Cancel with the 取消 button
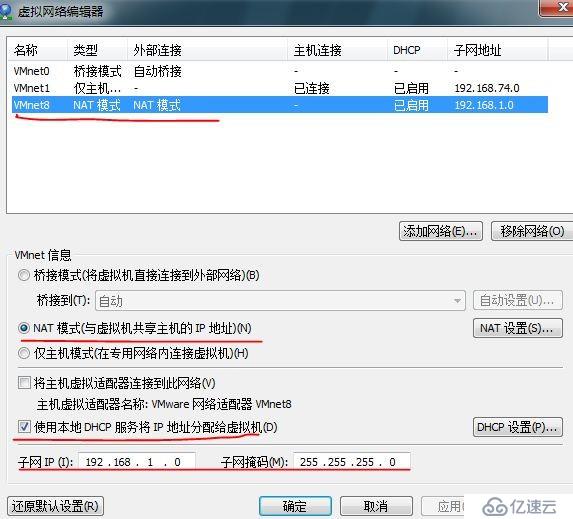Image resolution: width=573 pixels, height=519 pixels. click(x=376, y=506)
